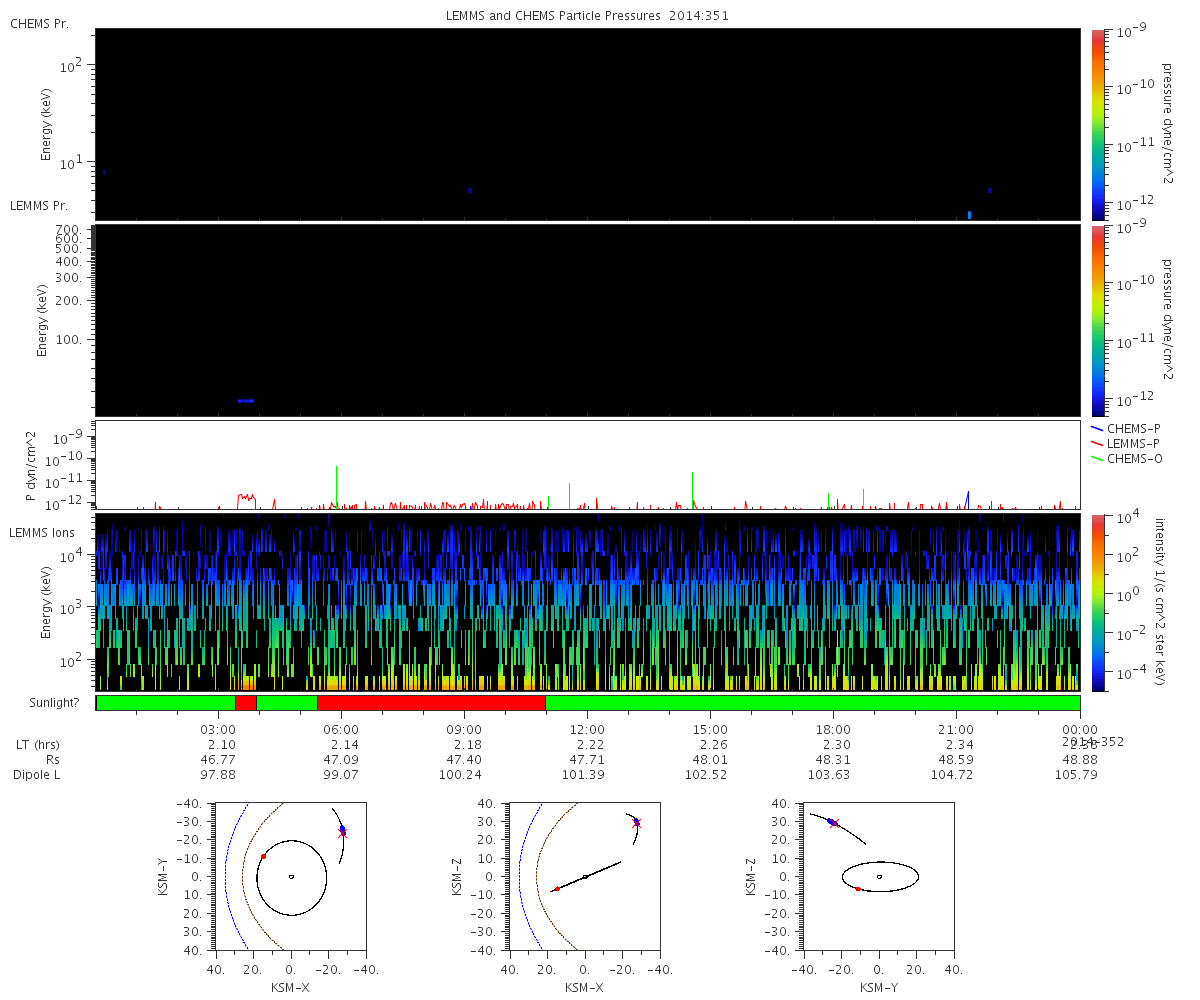Viewport: 1200px width, 1000px height.
Task: Click the short first red Sunlight segment
Action: (246, 703)
